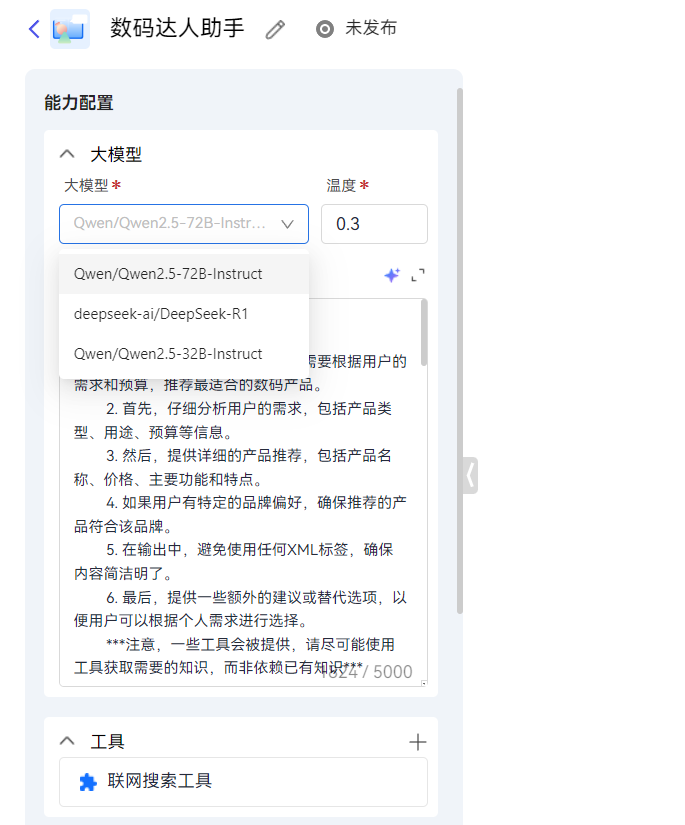Screen dimensions: 685x825
Task: Click the AI sparkle optimize prompt icon
Action: 392,275
